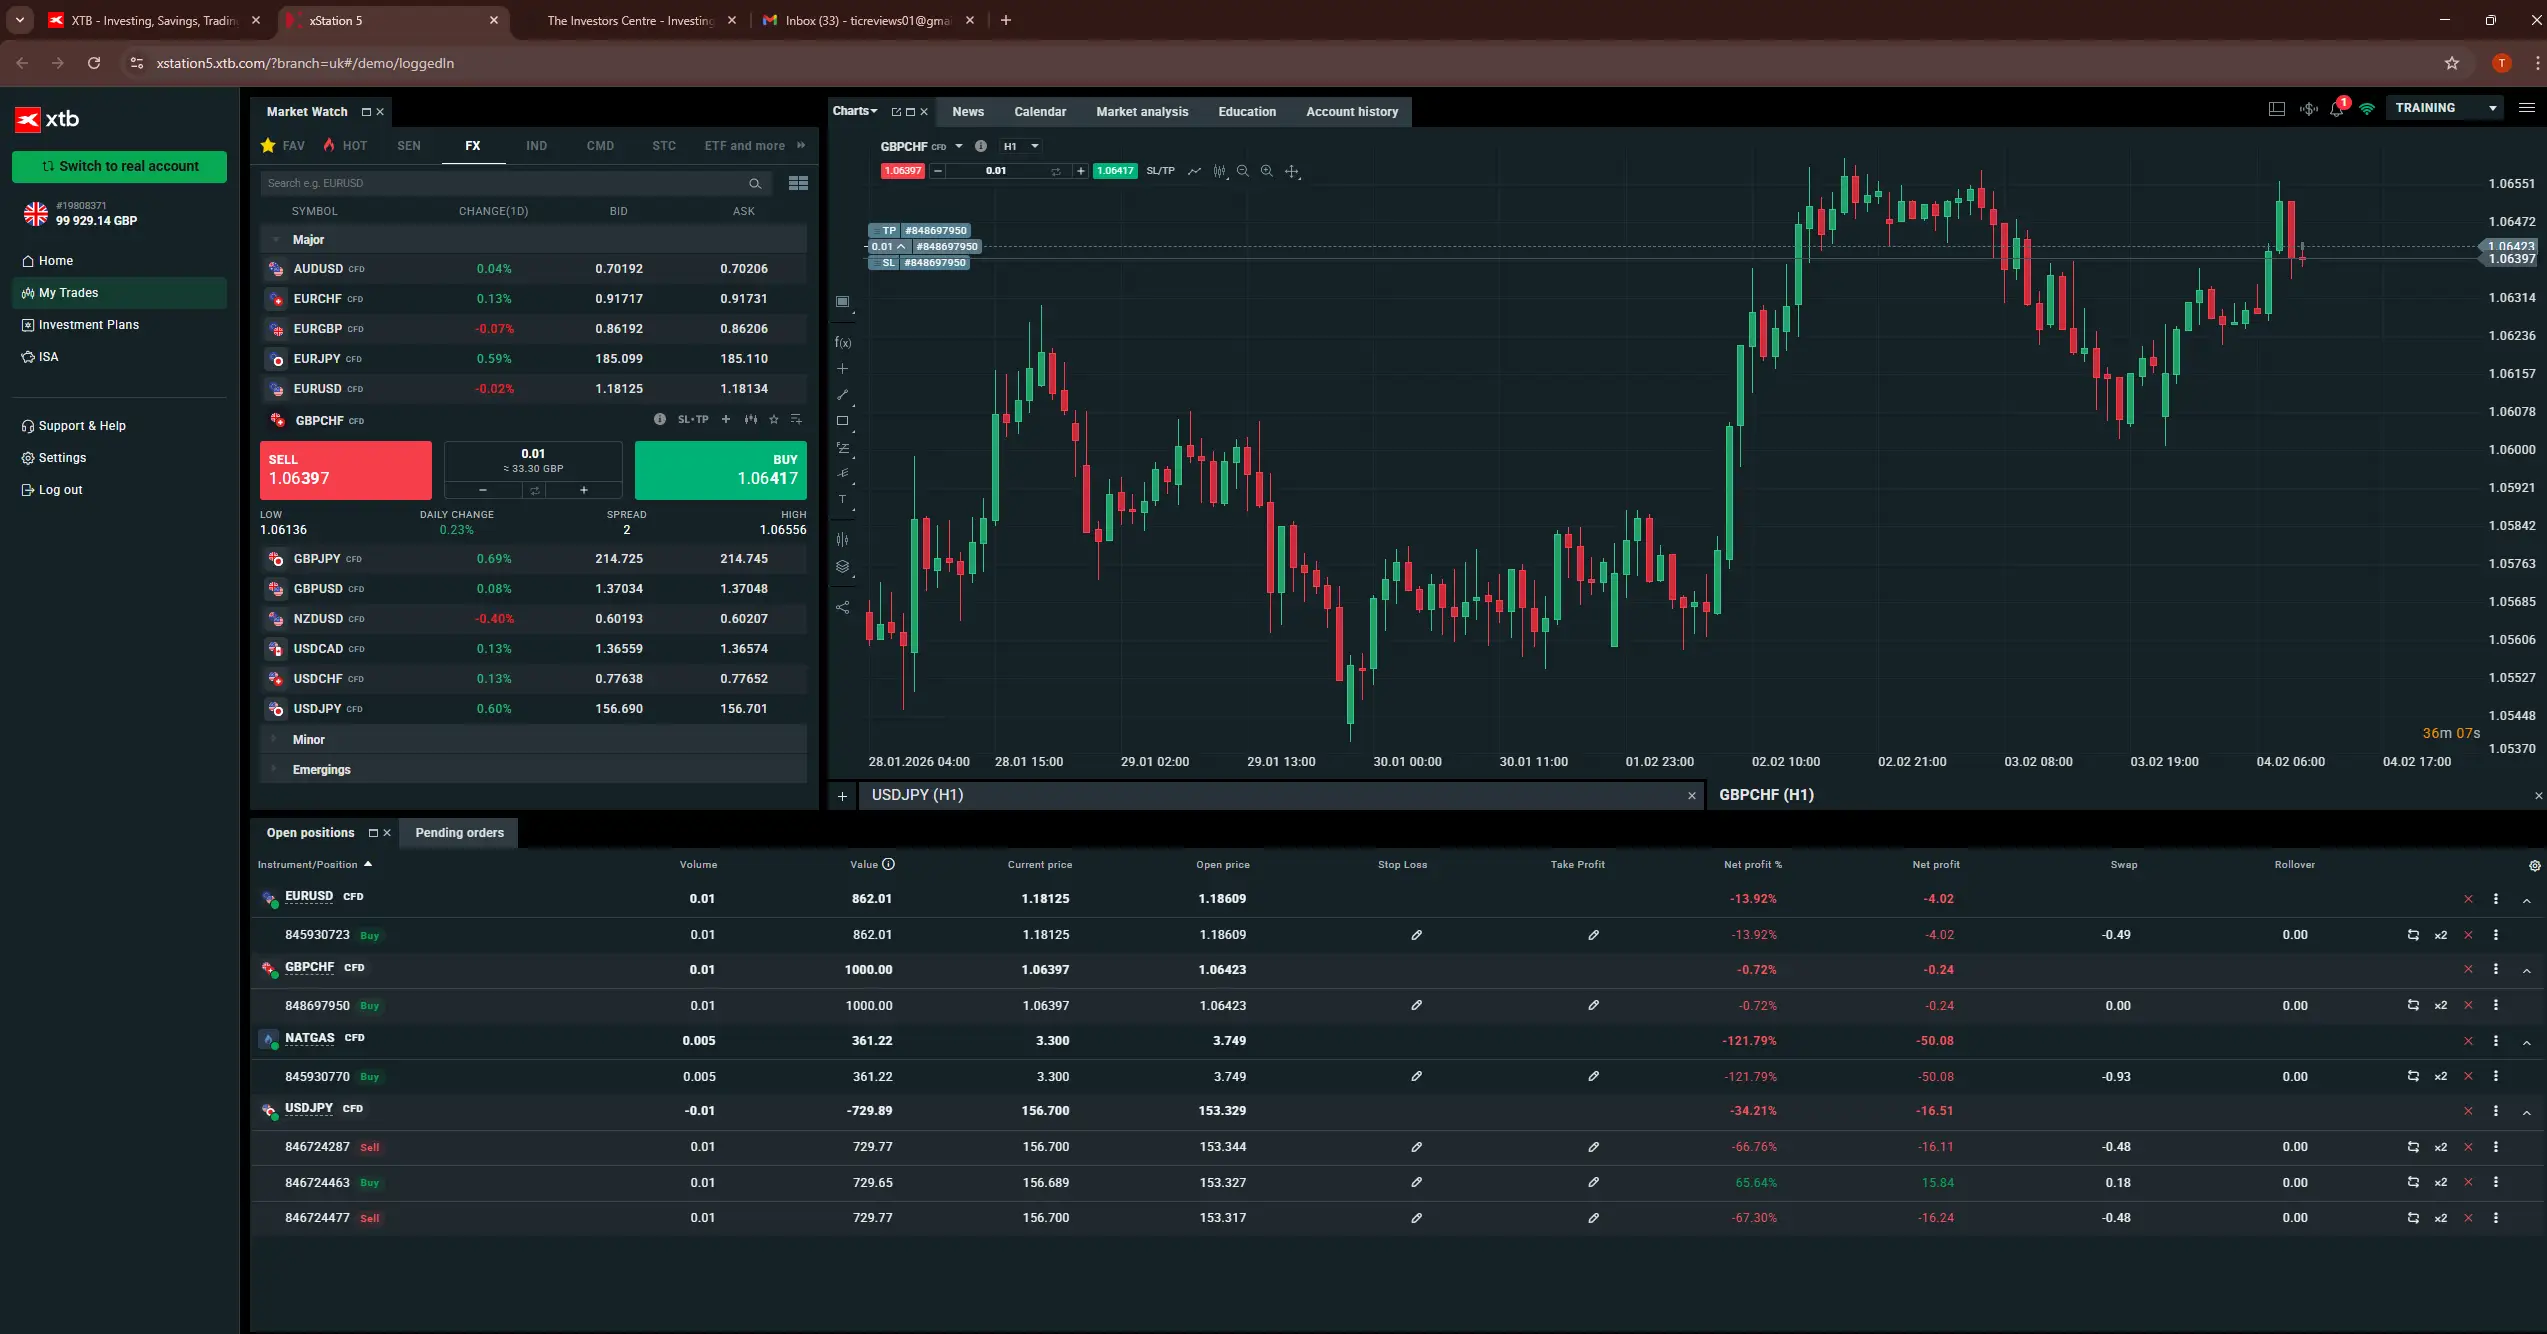Screen dimensions: 2547x1334
Task: Open the notifications bell
Action: (x=2337, y=110)
